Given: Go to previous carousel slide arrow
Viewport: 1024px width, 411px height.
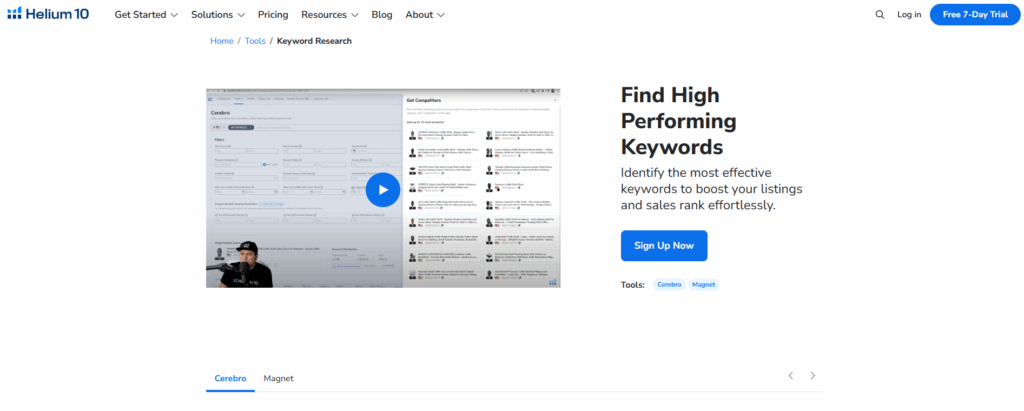Looking at the screenshot, I should click(790, 376).
